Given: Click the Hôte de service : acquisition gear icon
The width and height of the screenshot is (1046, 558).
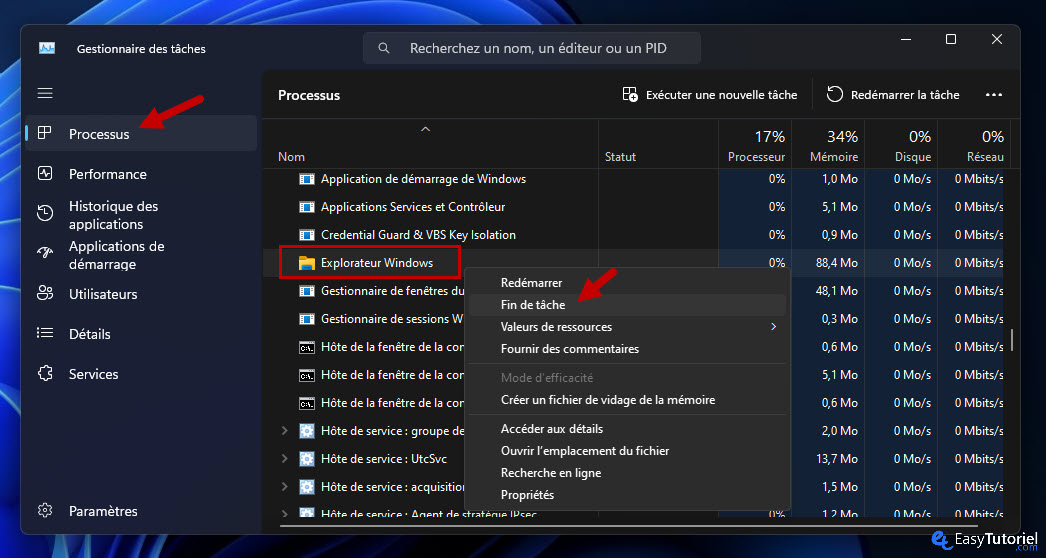Looking at the screenshot, I should pos(306,487).
